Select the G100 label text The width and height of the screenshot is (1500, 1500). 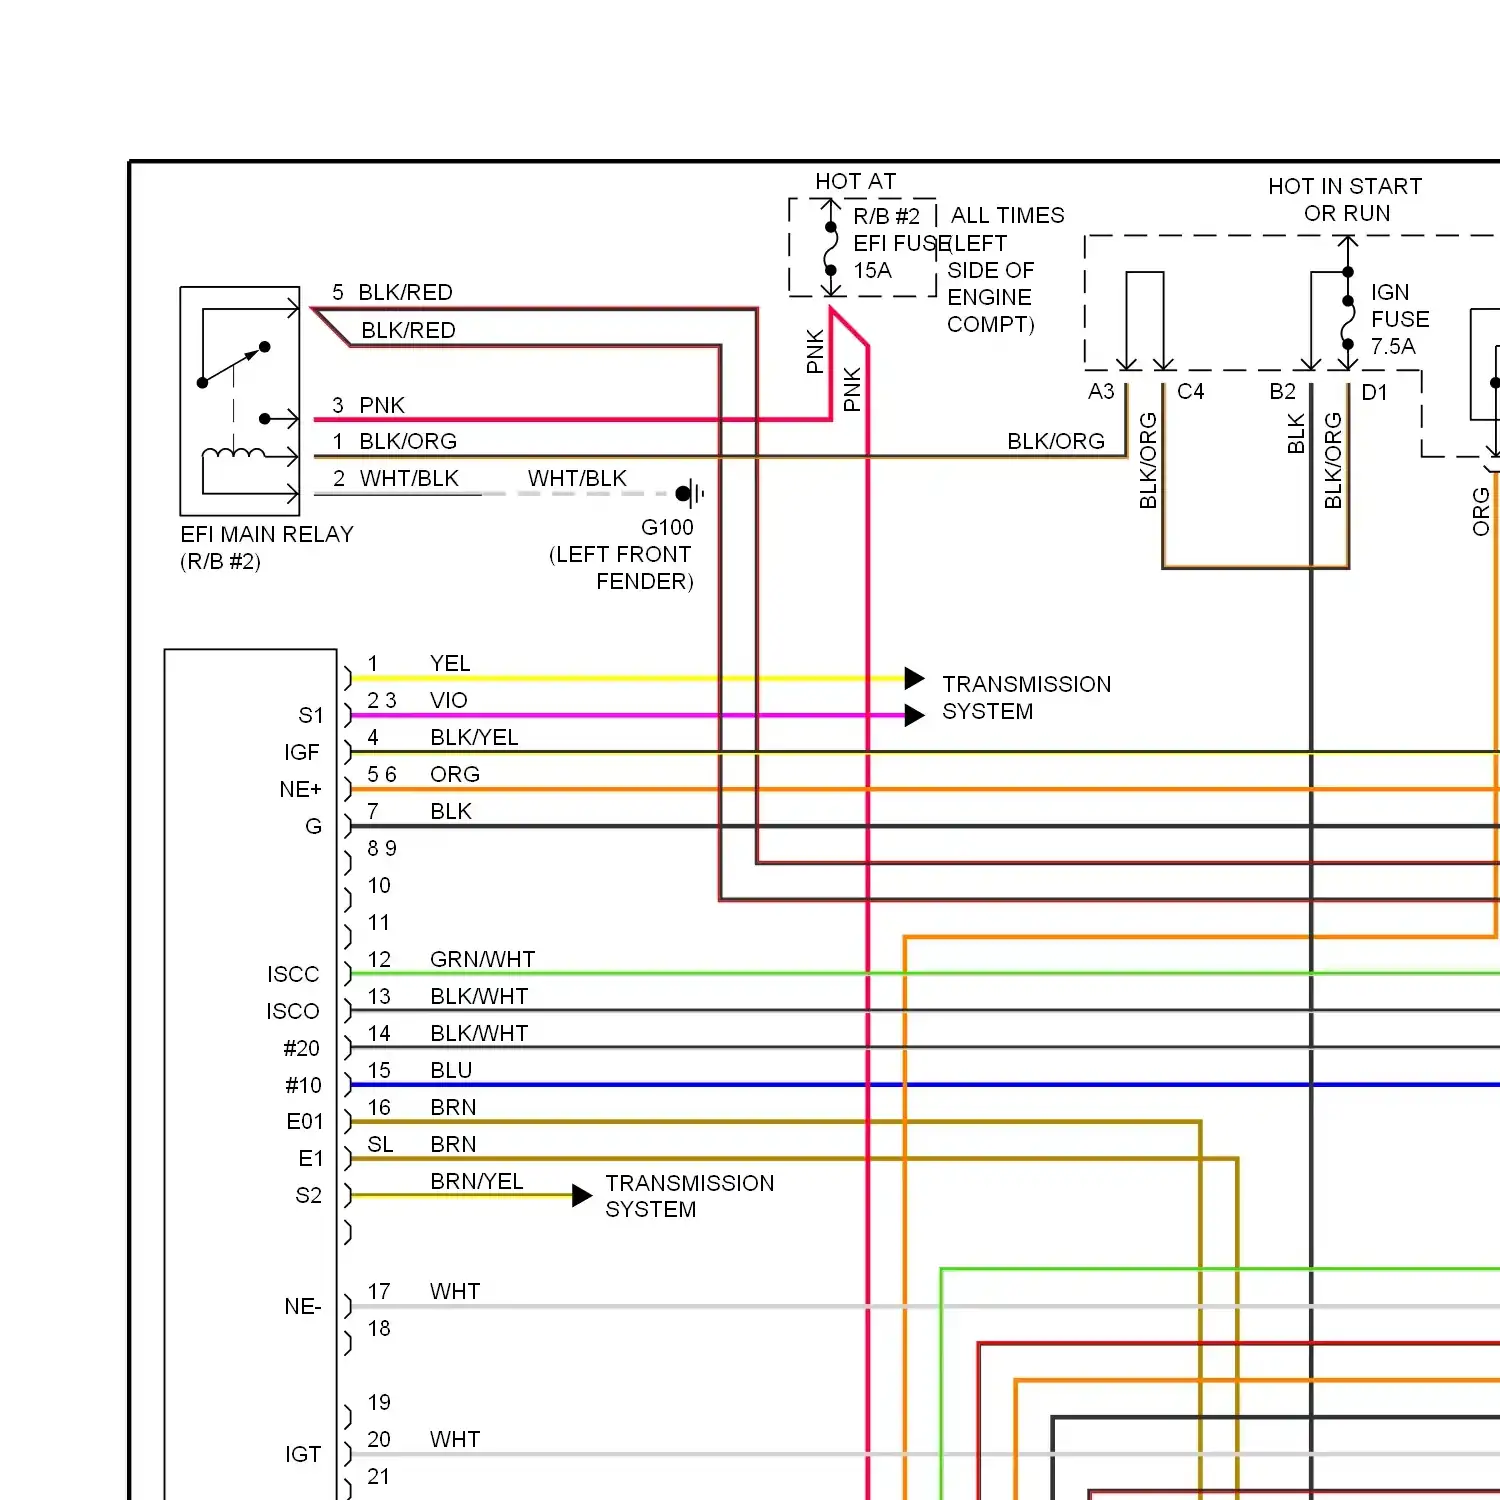(667, 527)
